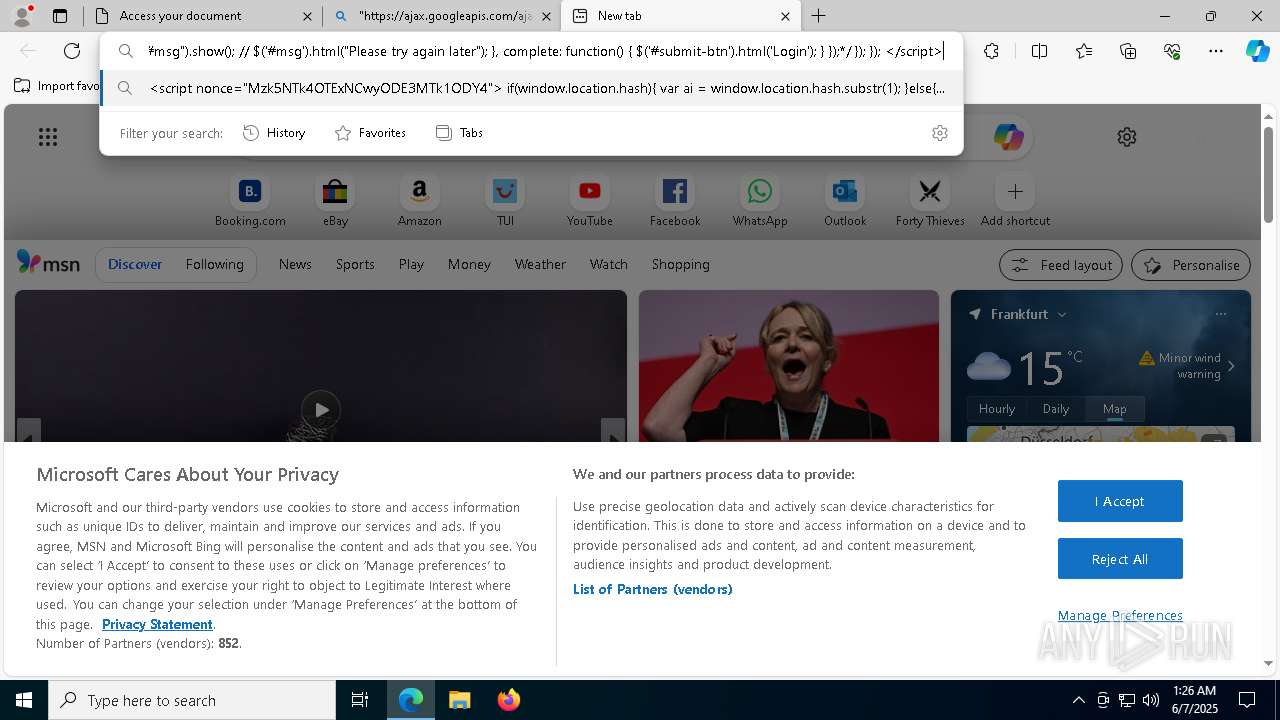Open the Shopping menu item

tap(681, 264)
